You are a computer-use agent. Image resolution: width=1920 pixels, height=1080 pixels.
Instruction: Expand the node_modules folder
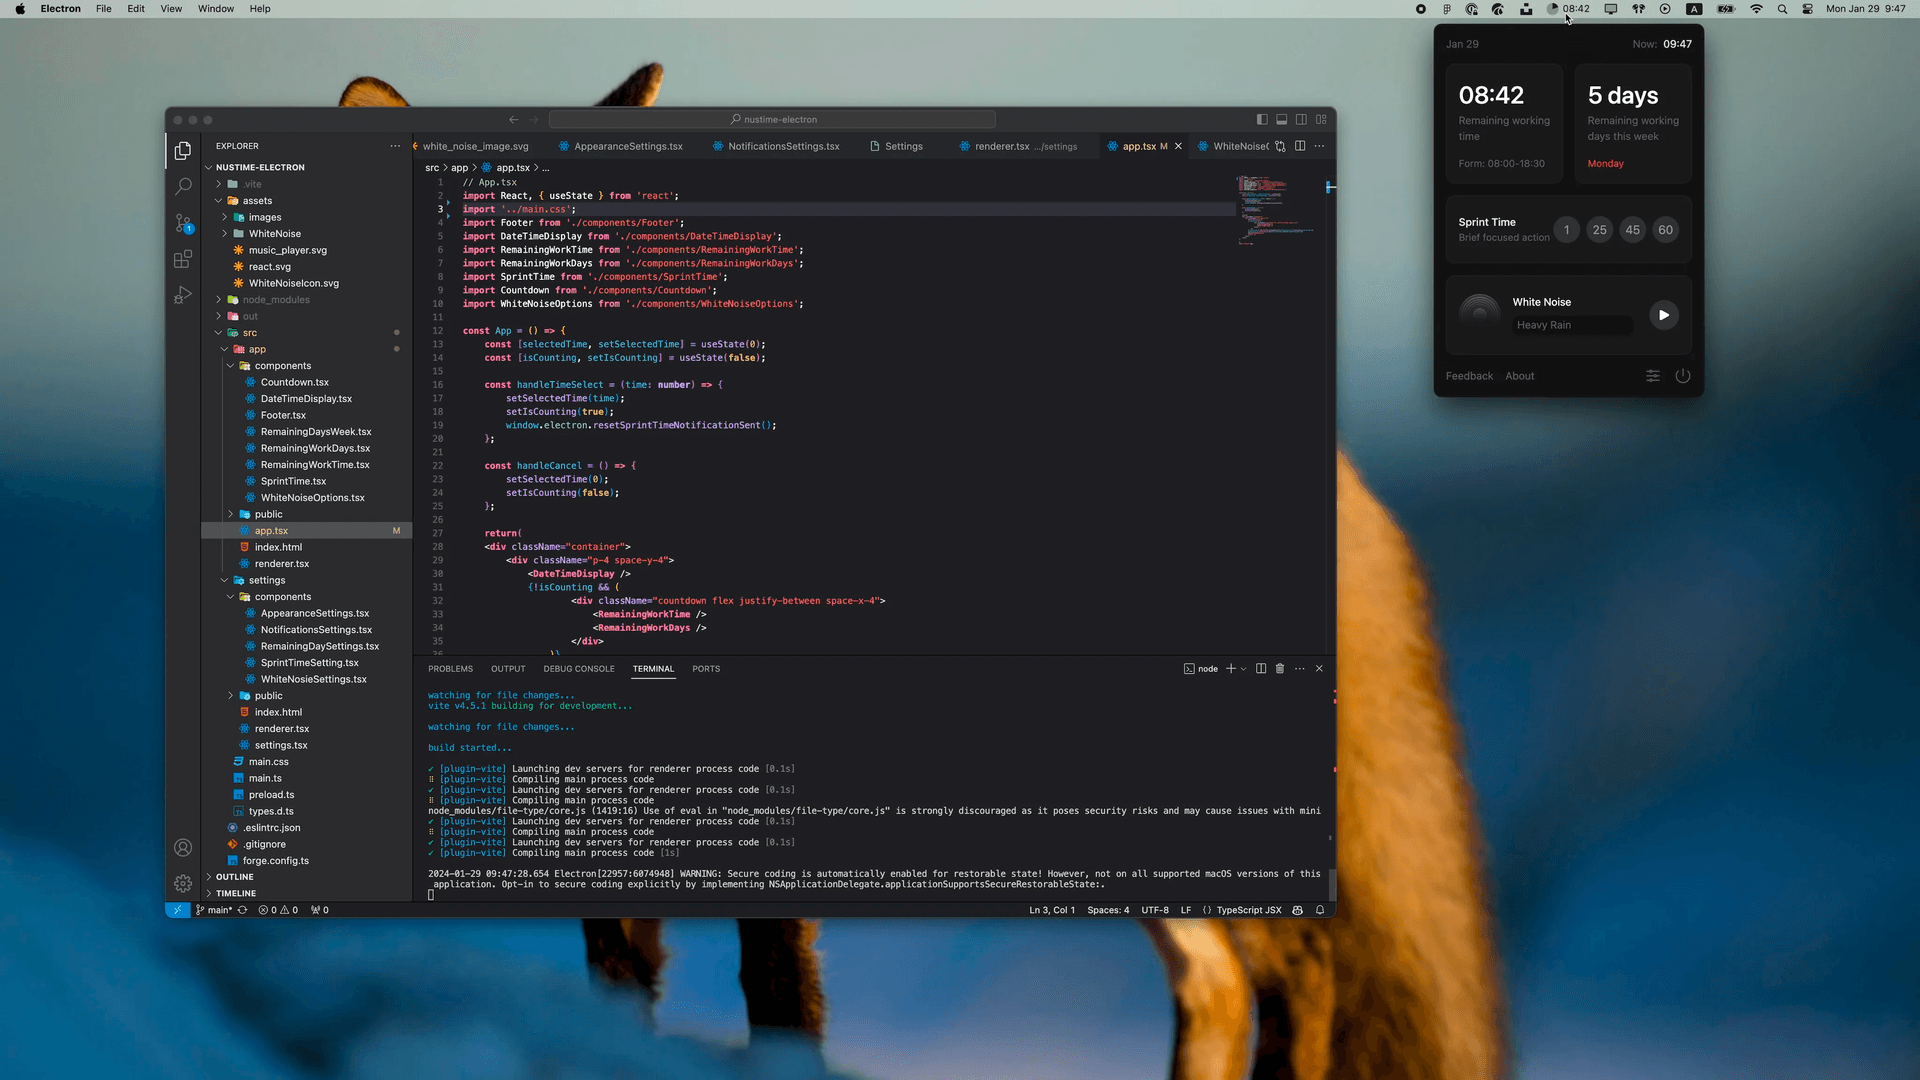[275, 300]
